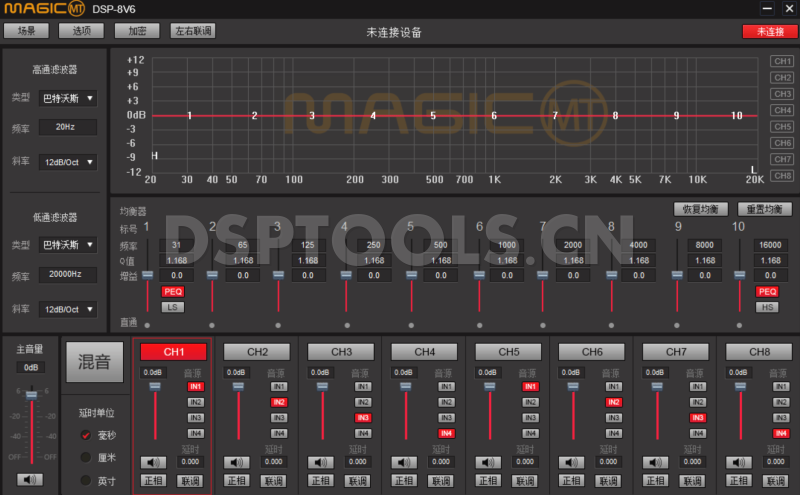The height and width of the screenshot is (495, 800).
Task: Click high-pass frequency field 20Hz
Action: (68, 127)
